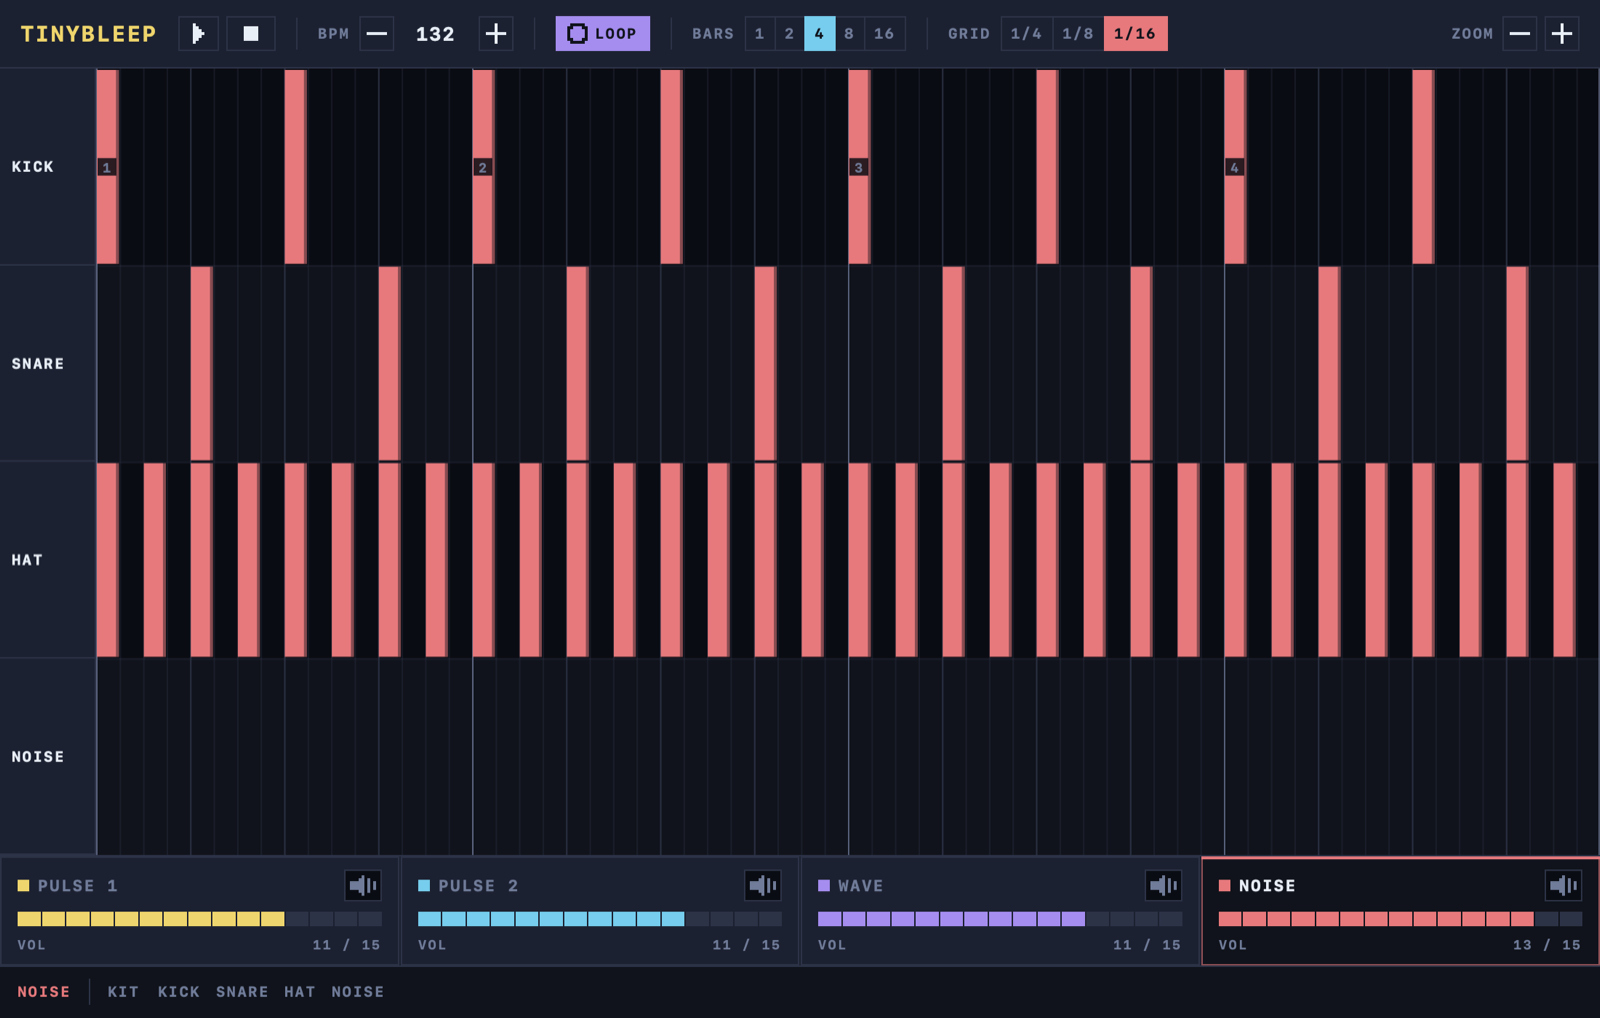Set pattern length to 2 bars

789,33
